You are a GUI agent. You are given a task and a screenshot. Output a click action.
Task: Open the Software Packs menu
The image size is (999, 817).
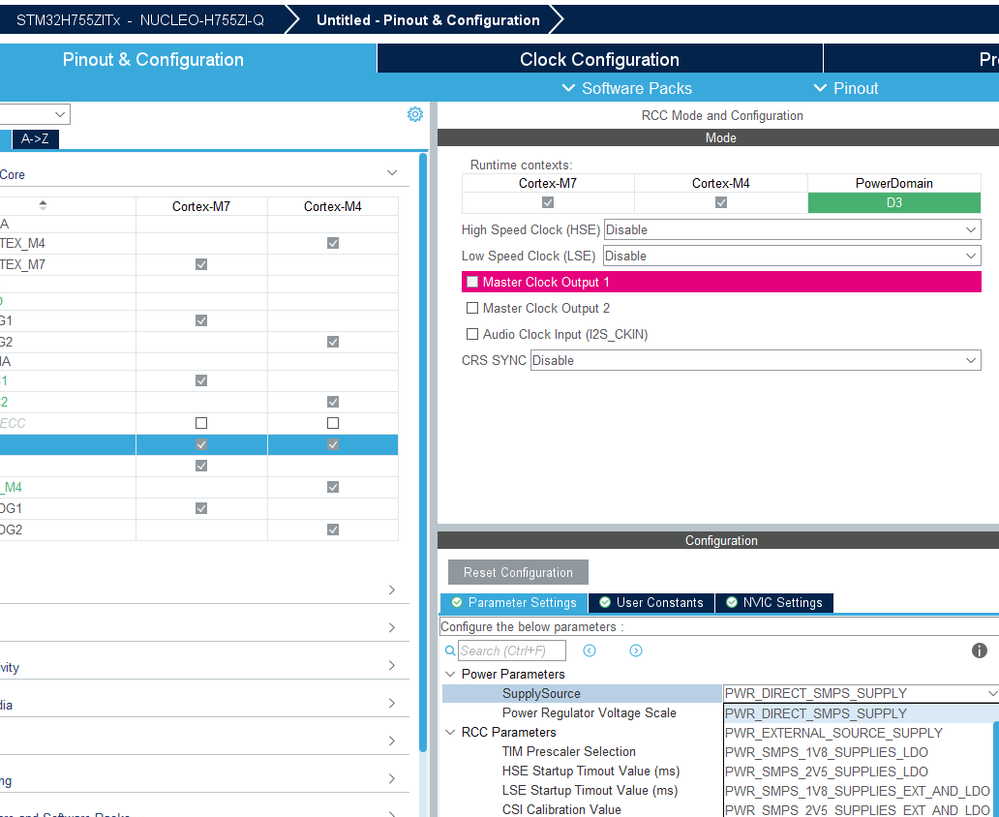[x=627, y=88]
